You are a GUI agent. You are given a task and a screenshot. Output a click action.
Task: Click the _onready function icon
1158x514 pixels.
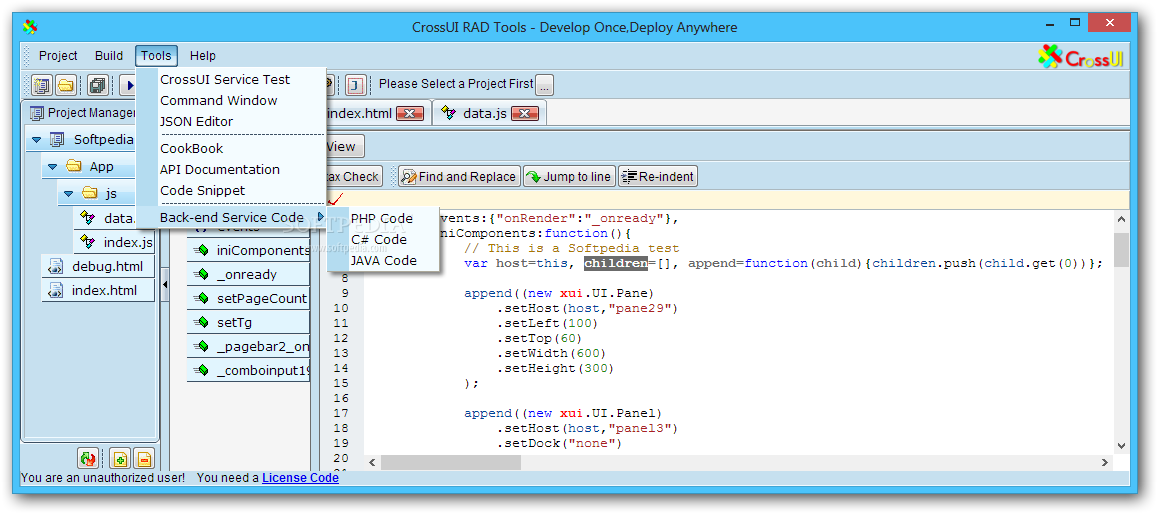click(202, 275)
